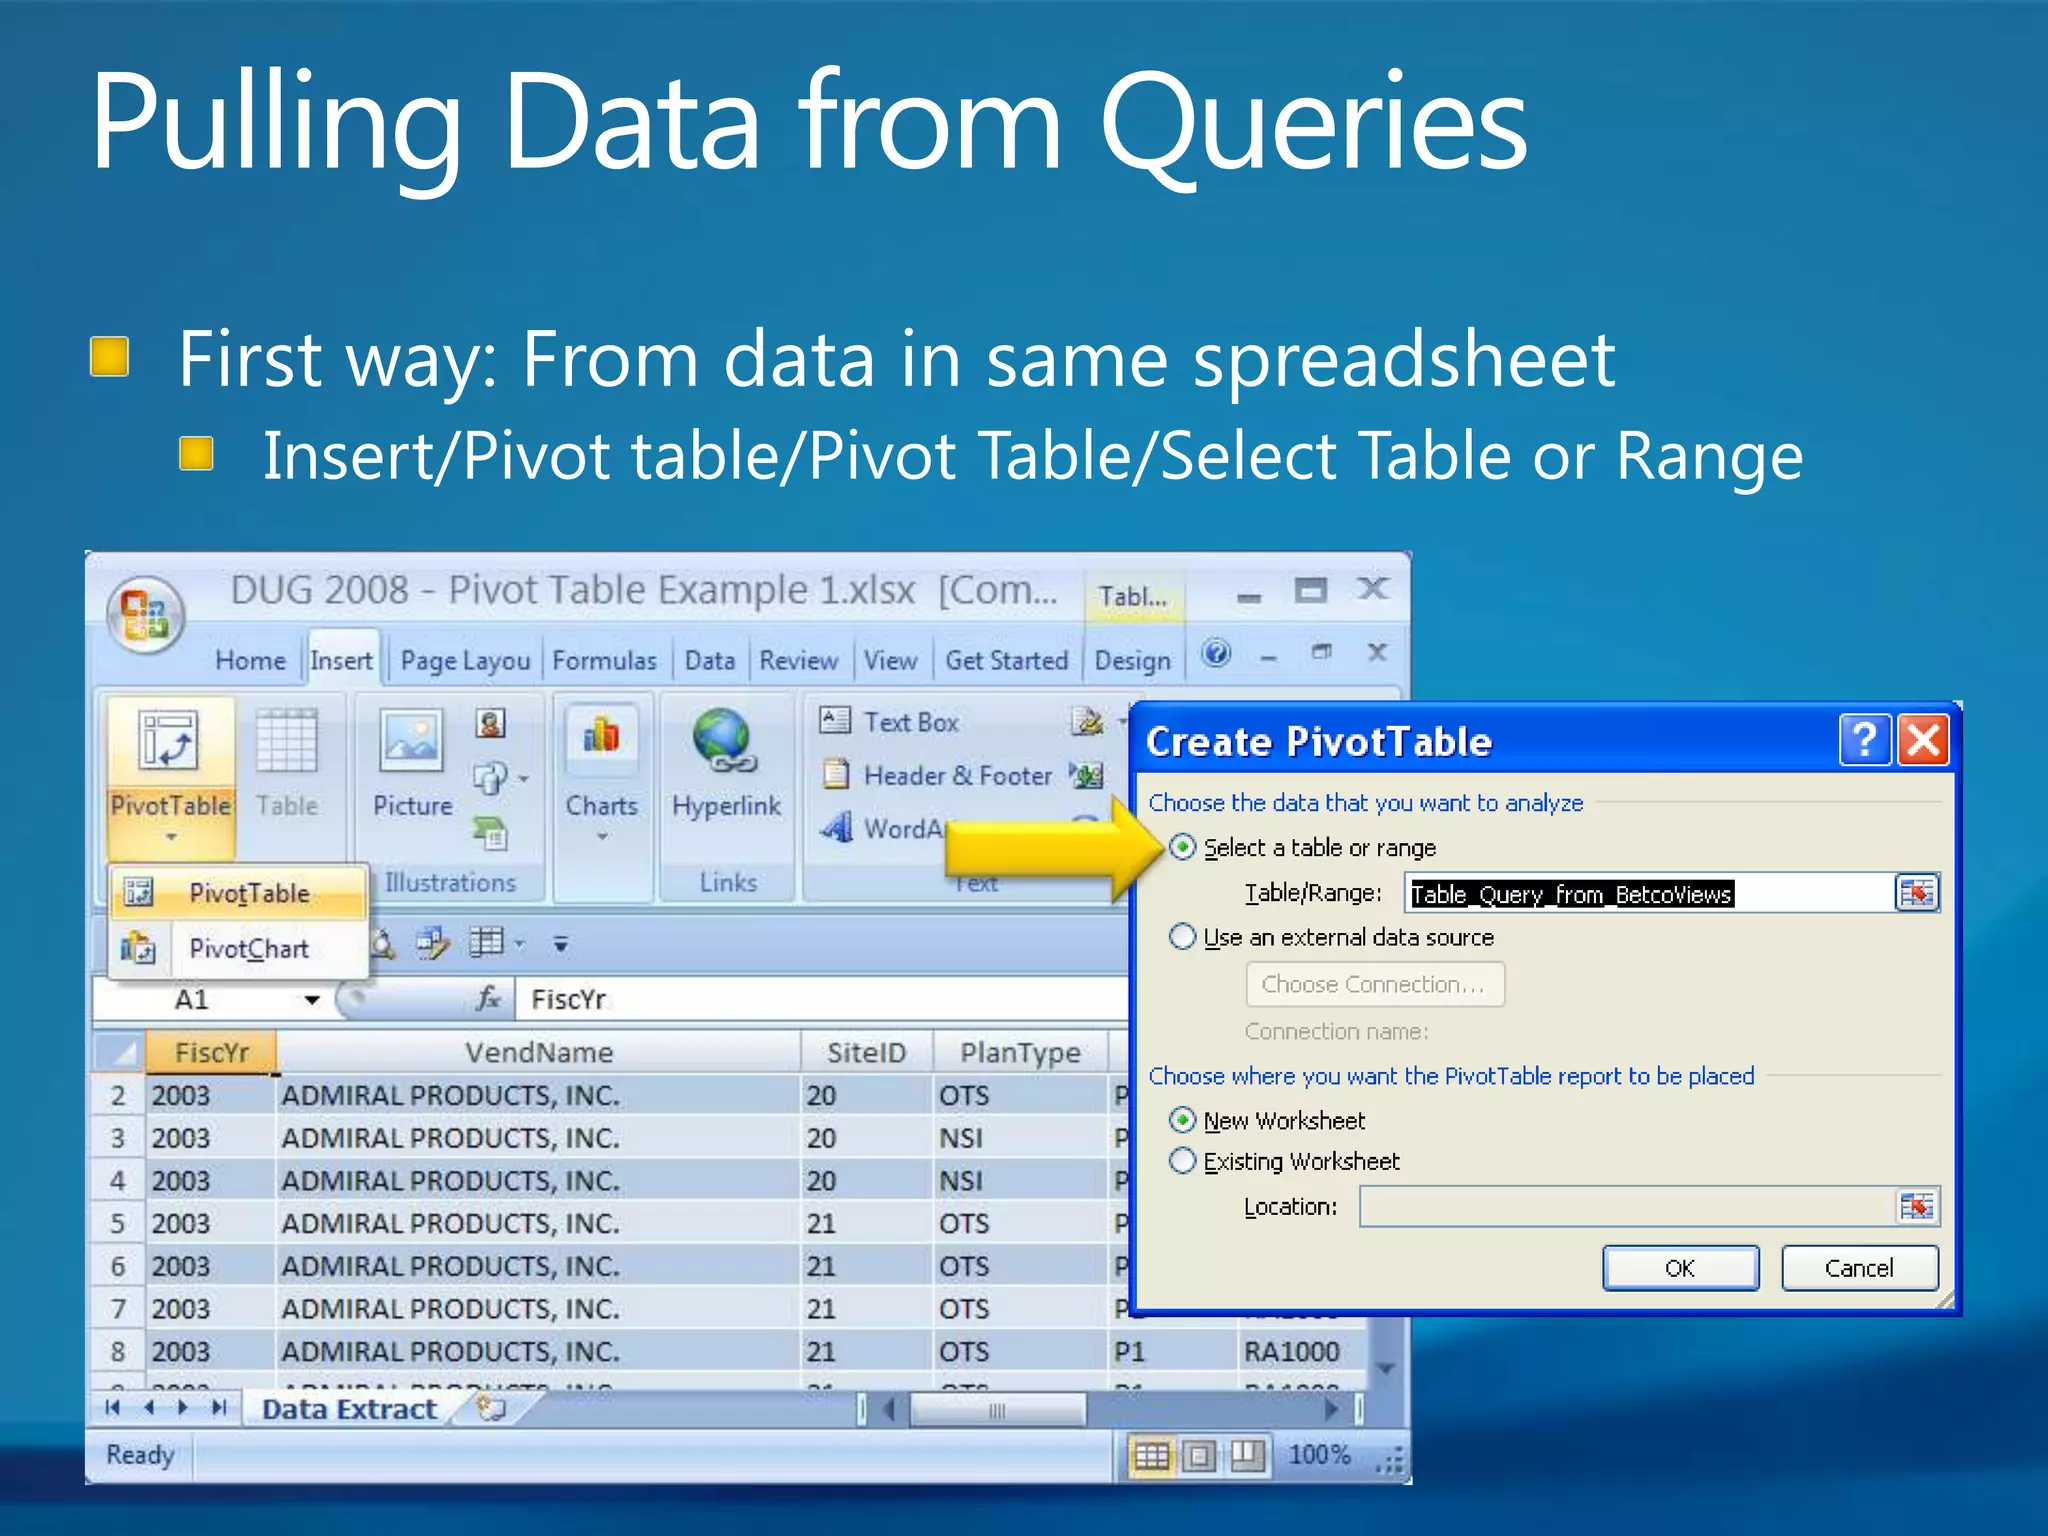Click Cancel in Create PivotTable dialog
This screenshot has width=2048, height=1536.
click(1859, 1268)
